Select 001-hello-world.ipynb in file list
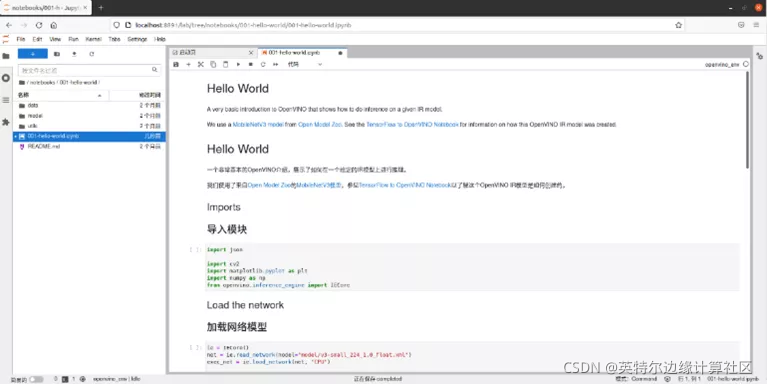Viewport: 767px width, 384px height. click(x=90, y=136)
